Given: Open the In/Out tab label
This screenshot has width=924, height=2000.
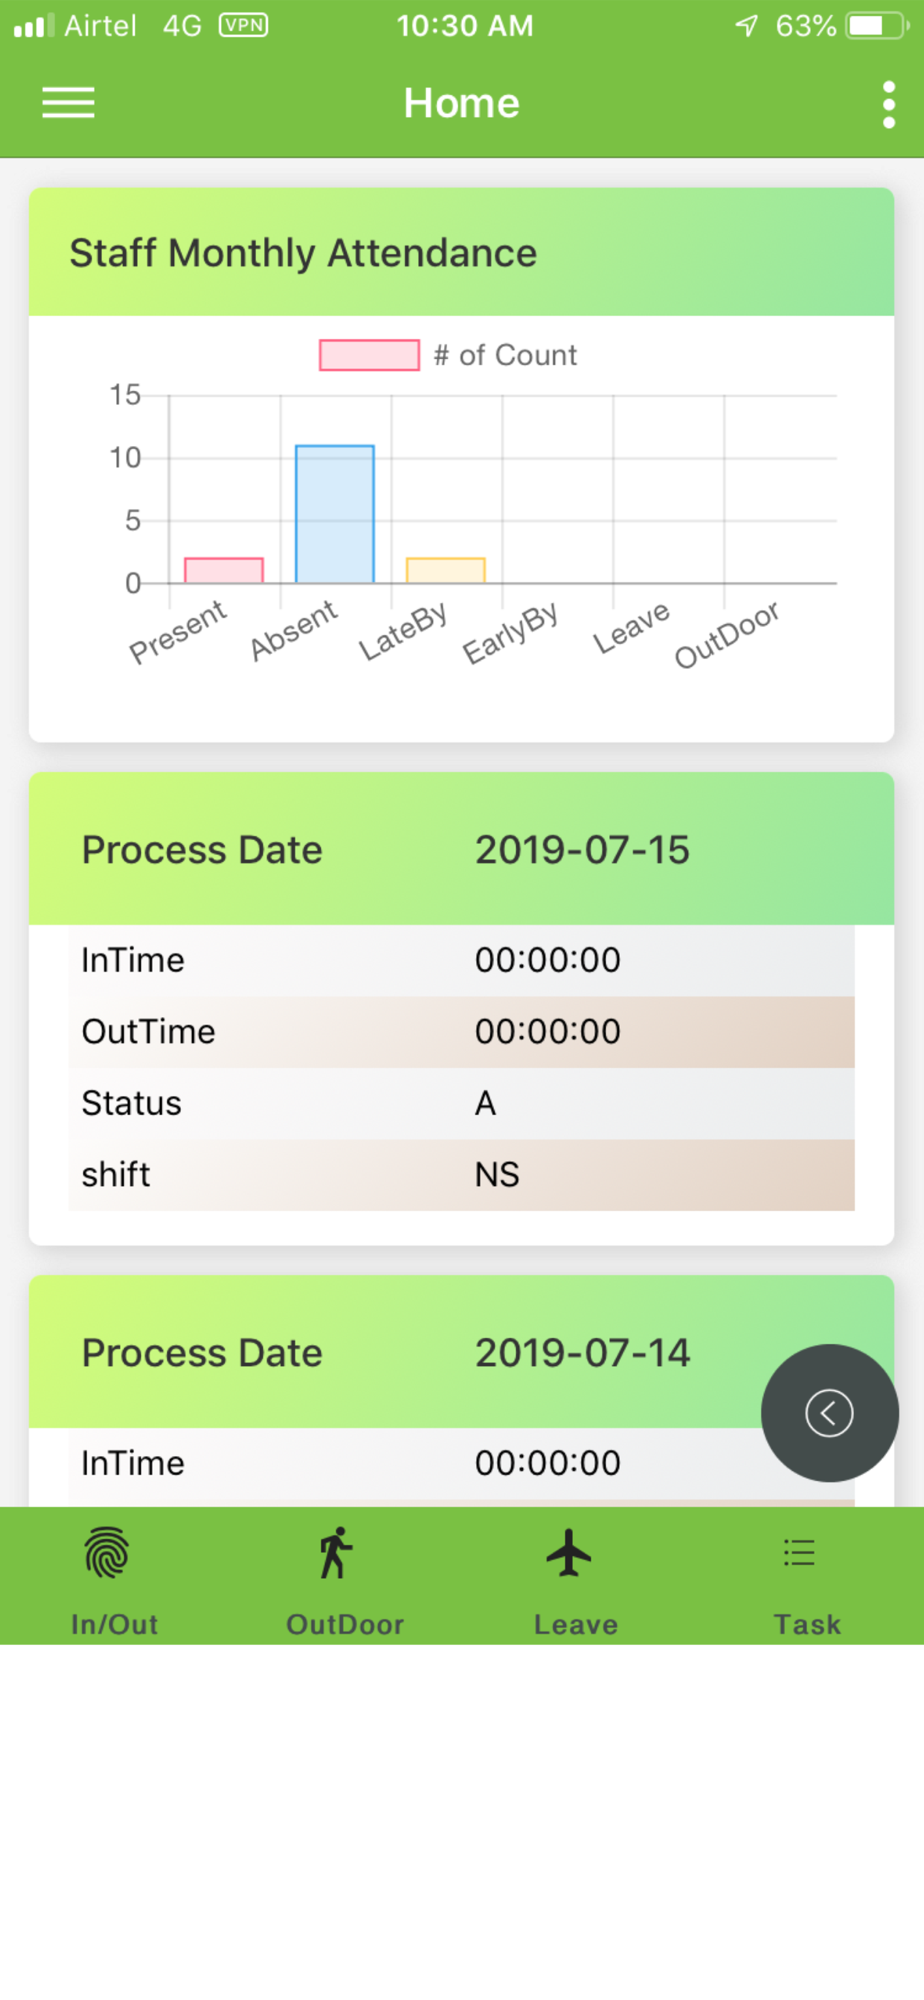Looking at the screenshot, I should (x=115, y=1624).
